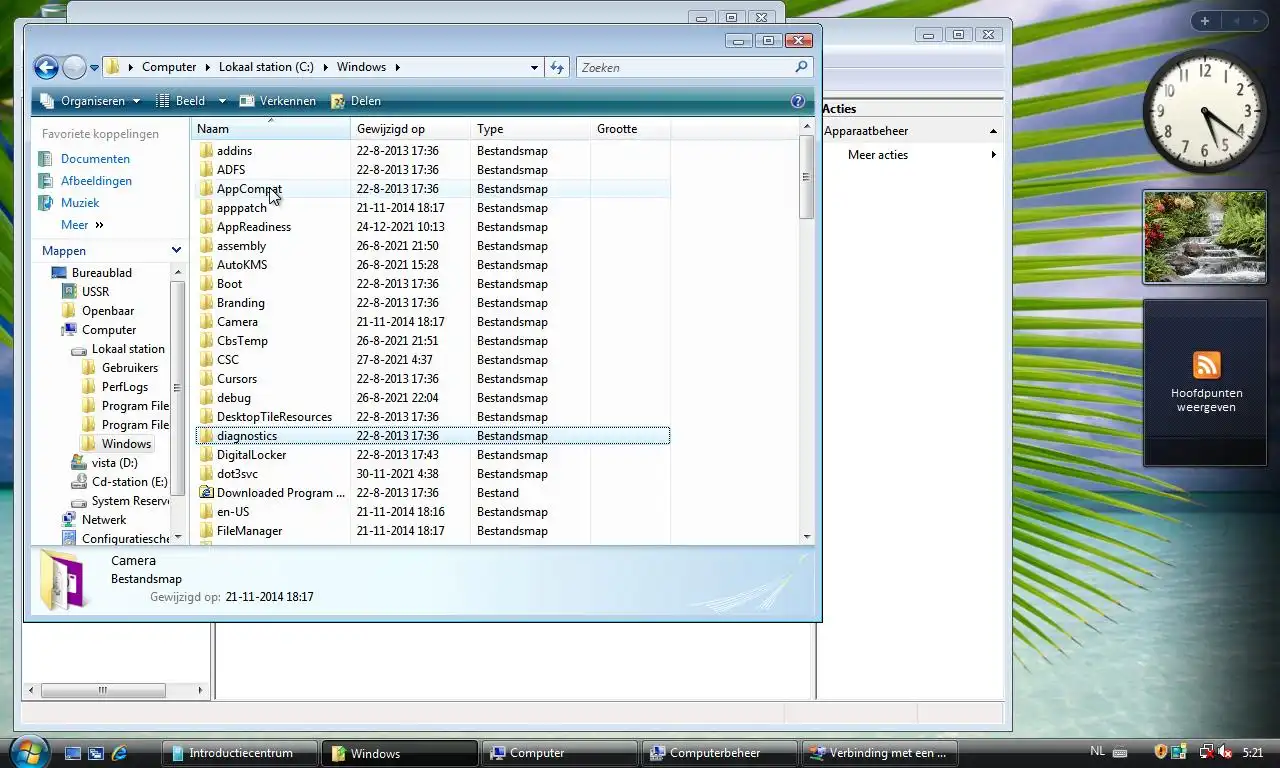Switch to Computerbeheer taskbar button
This screenshot has height=768, width=1280.
[720, 753]
